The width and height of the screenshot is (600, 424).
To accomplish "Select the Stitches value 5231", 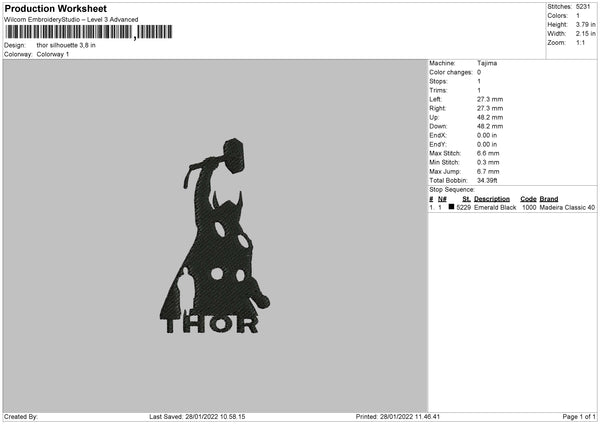I will coord(583,7).
